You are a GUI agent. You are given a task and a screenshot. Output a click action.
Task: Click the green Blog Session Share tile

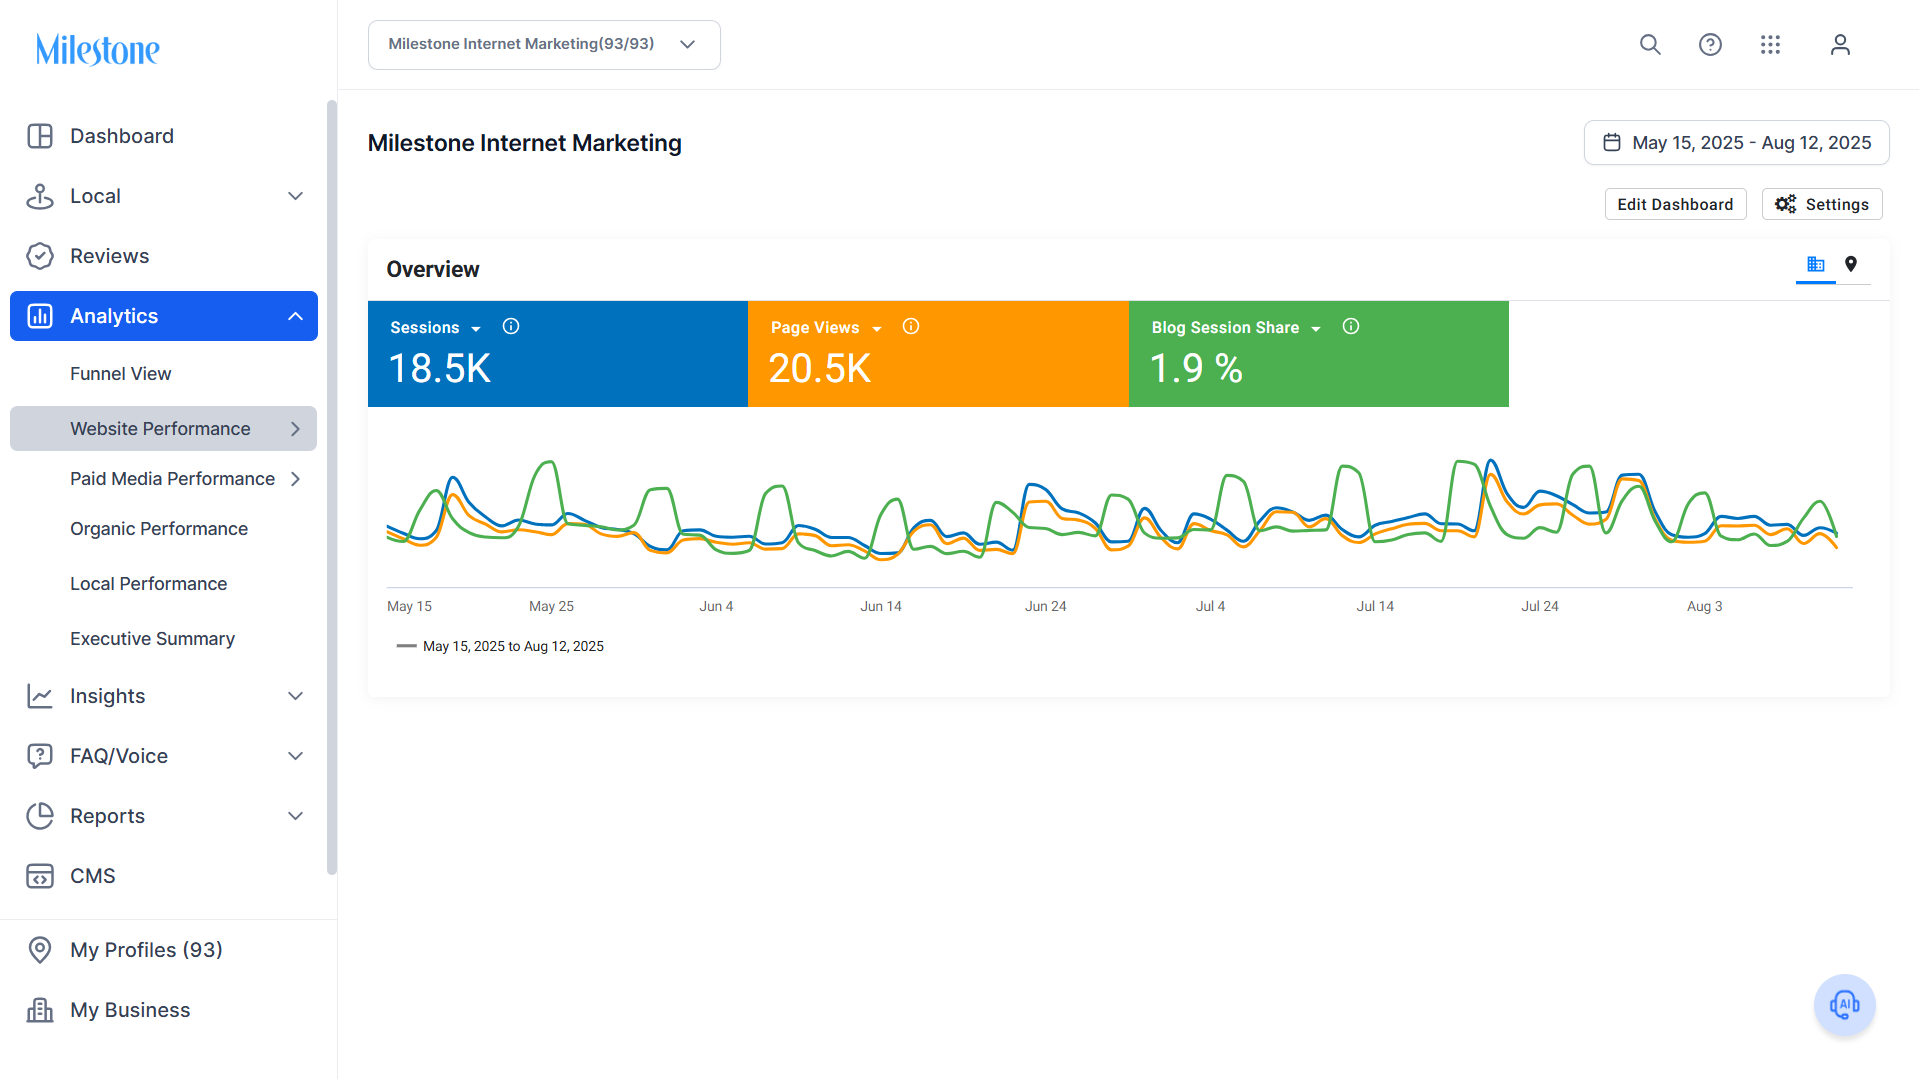pyautogui.click(x=1318, y=354)
